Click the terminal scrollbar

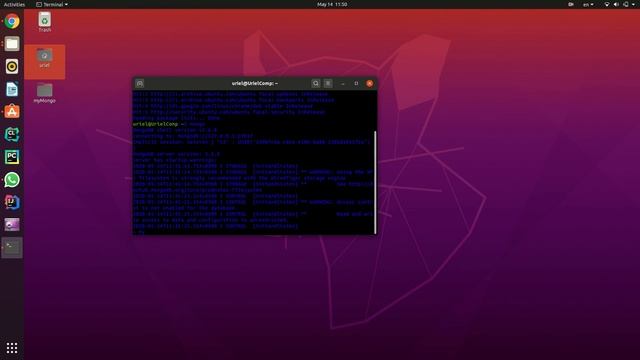(375, 182)
